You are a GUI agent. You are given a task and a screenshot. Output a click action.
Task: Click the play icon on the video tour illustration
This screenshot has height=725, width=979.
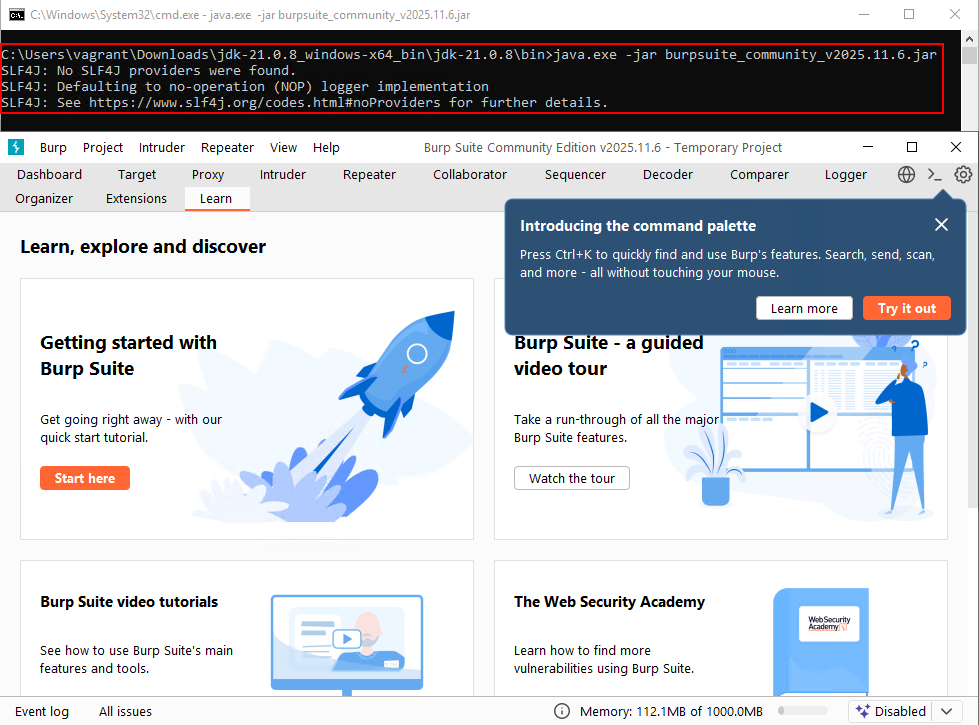click(x=818, y=412)
